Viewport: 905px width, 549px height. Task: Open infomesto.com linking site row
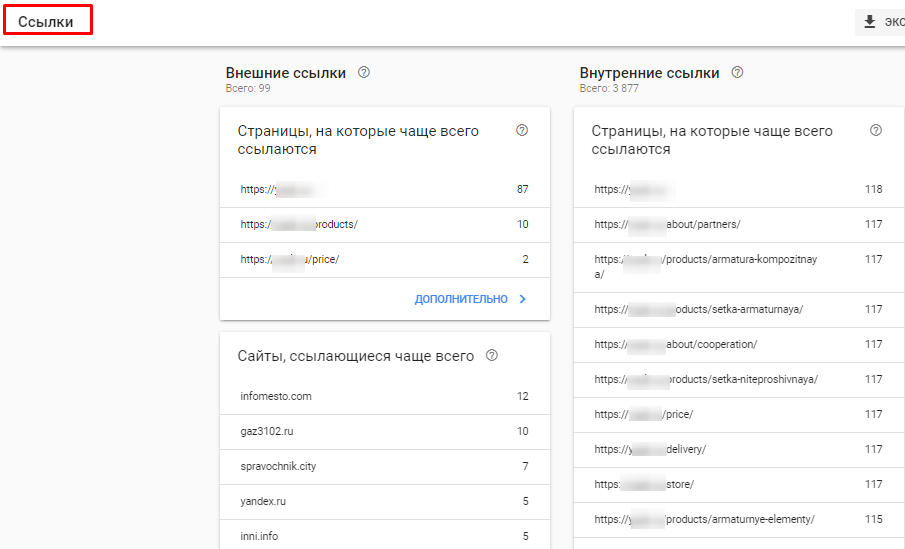(276, 396)
